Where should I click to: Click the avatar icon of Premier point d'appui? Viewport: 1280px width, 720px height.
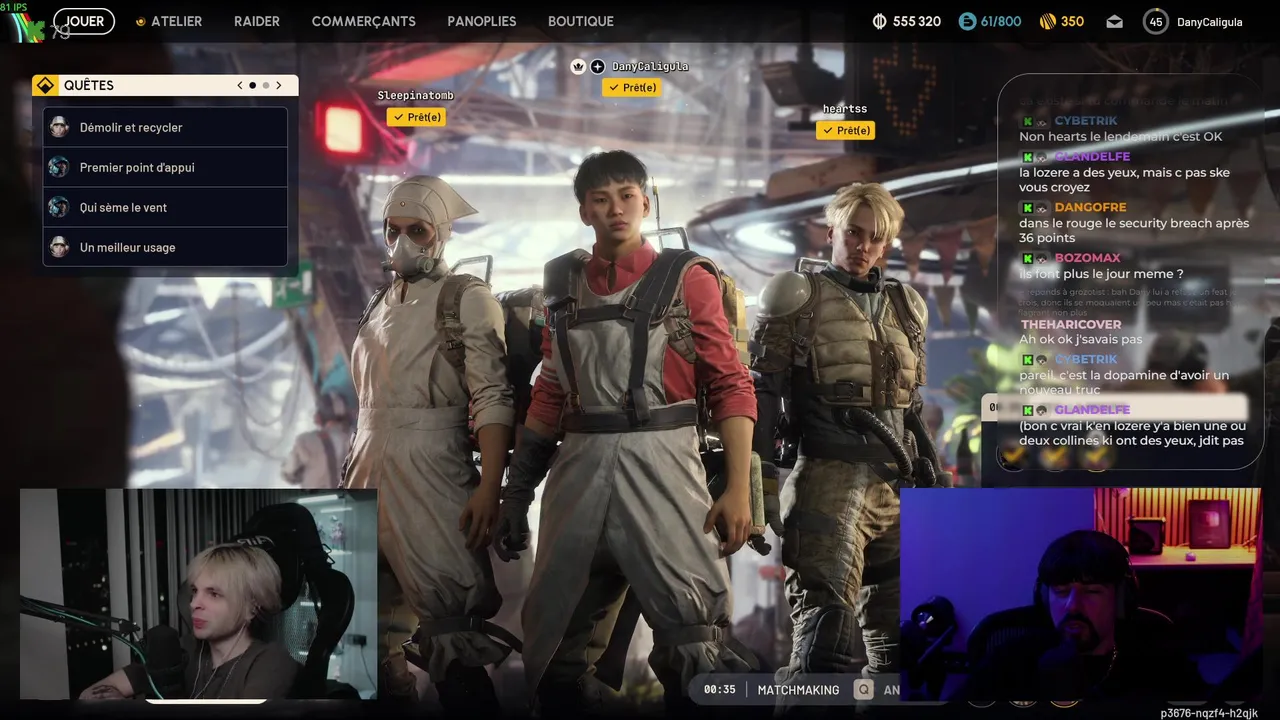pos(59,167)
